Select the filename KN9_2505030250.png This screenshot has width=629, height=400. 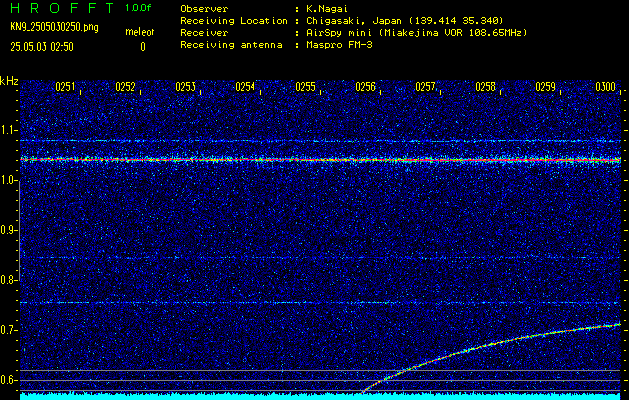click(54, 27)
